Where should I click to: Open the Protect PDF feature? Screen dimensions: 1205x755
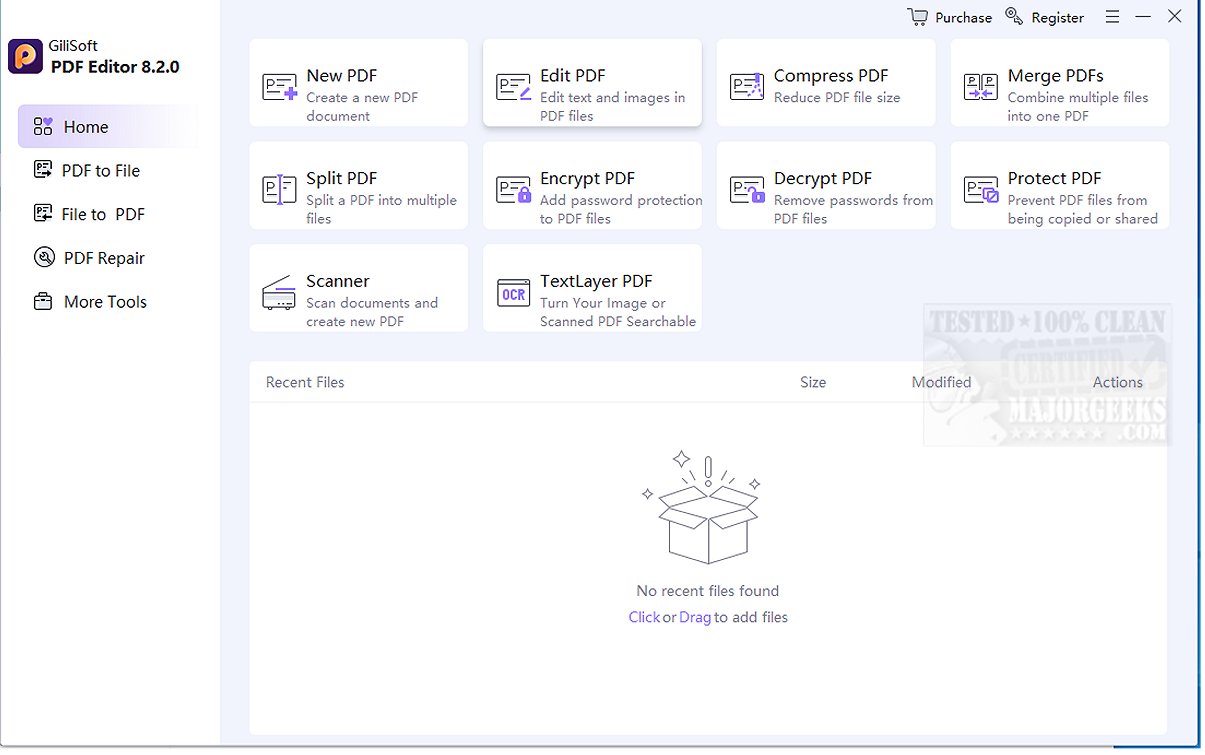click(x=980, y=186)
